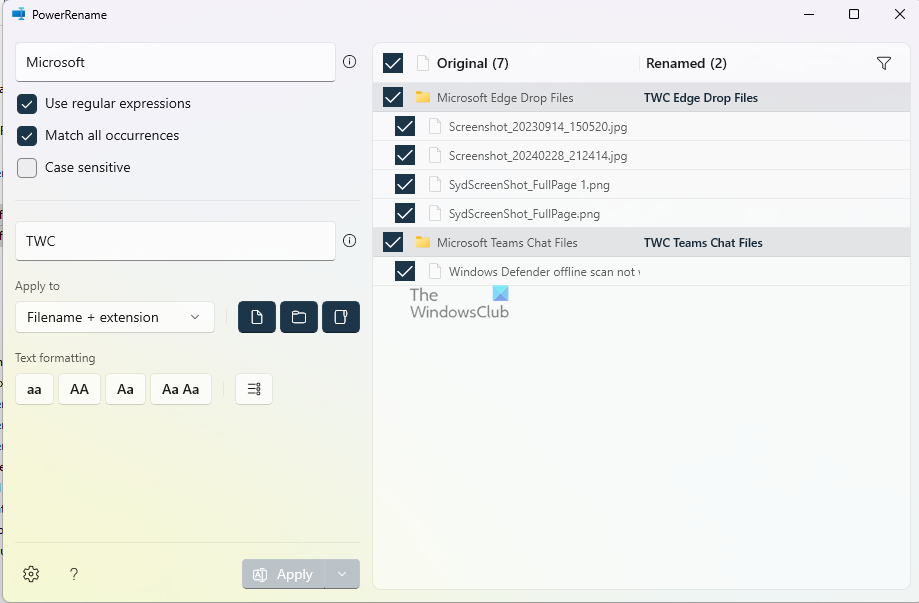This screenshot has width=919, height=603.
Task: Click the info icon beside search field
Action: click(x=349, y=62)
